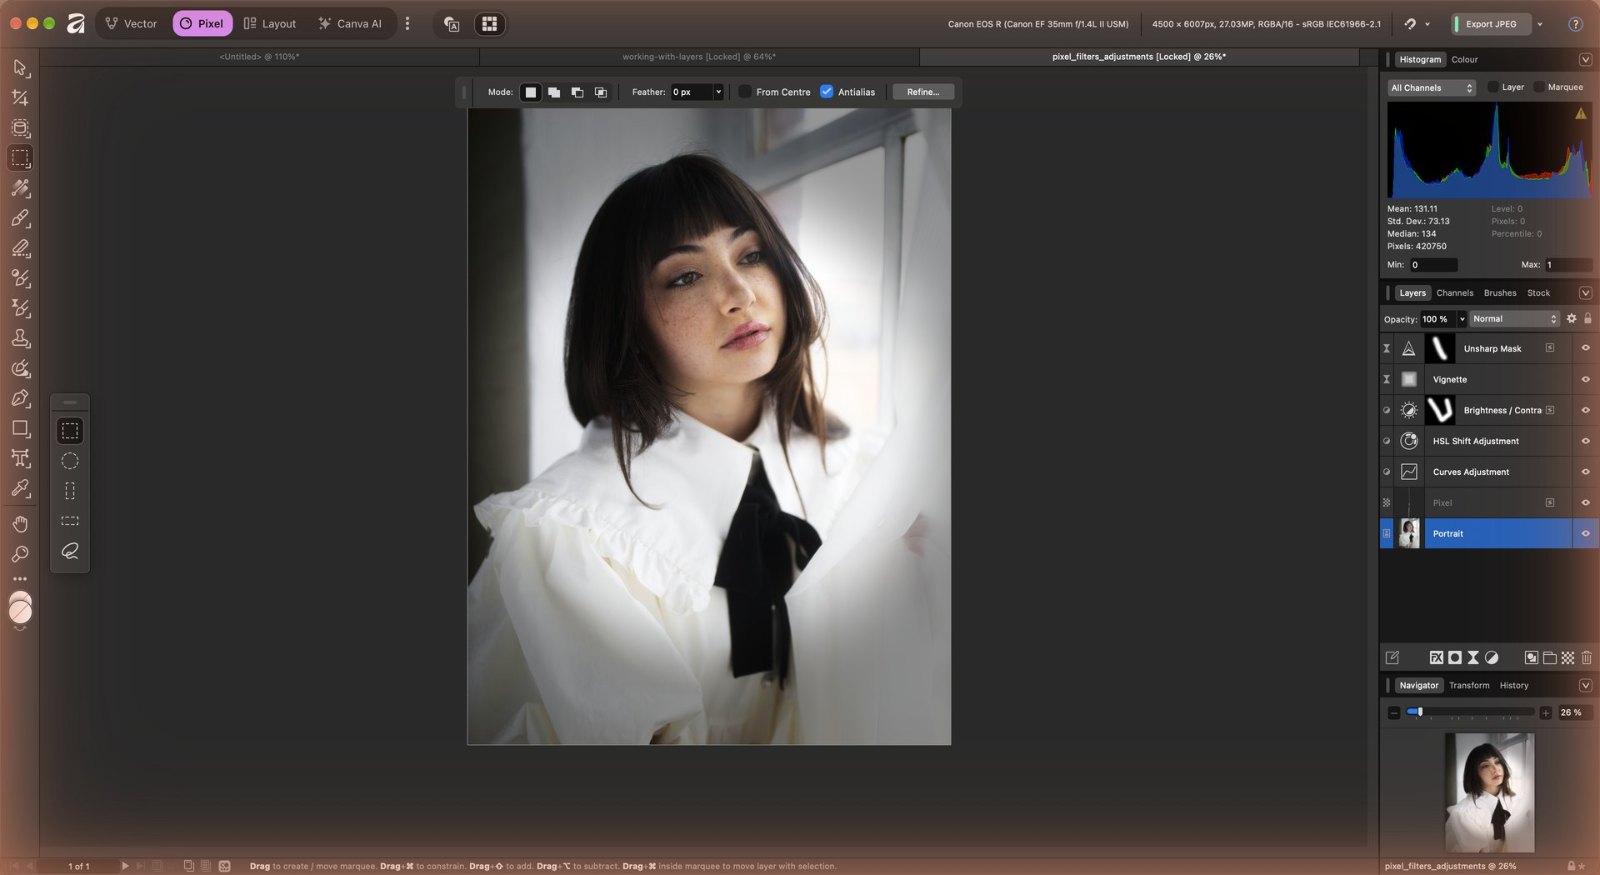Pick the Freehand Selection lasso tool

[70, 551]
